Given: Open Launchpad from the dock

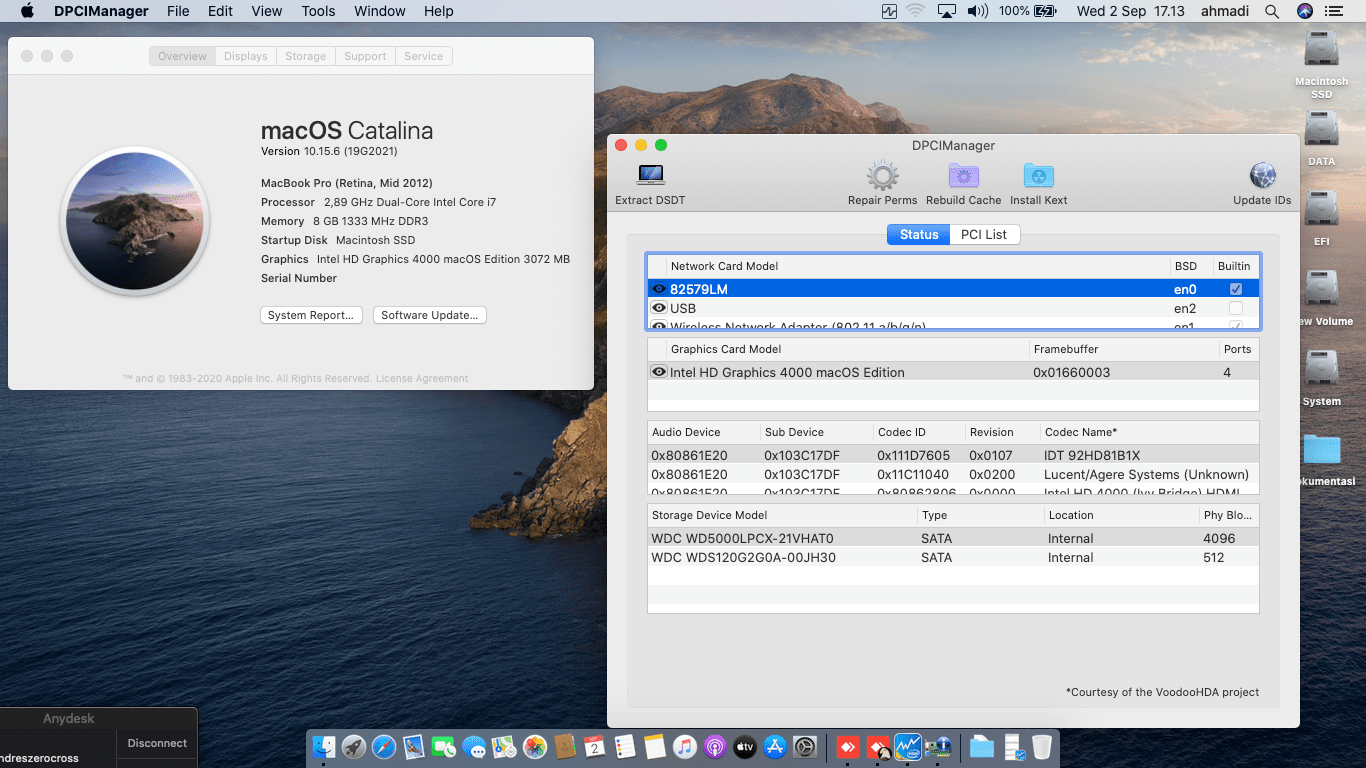Looking at the screenshot, I should pos(354,747).
